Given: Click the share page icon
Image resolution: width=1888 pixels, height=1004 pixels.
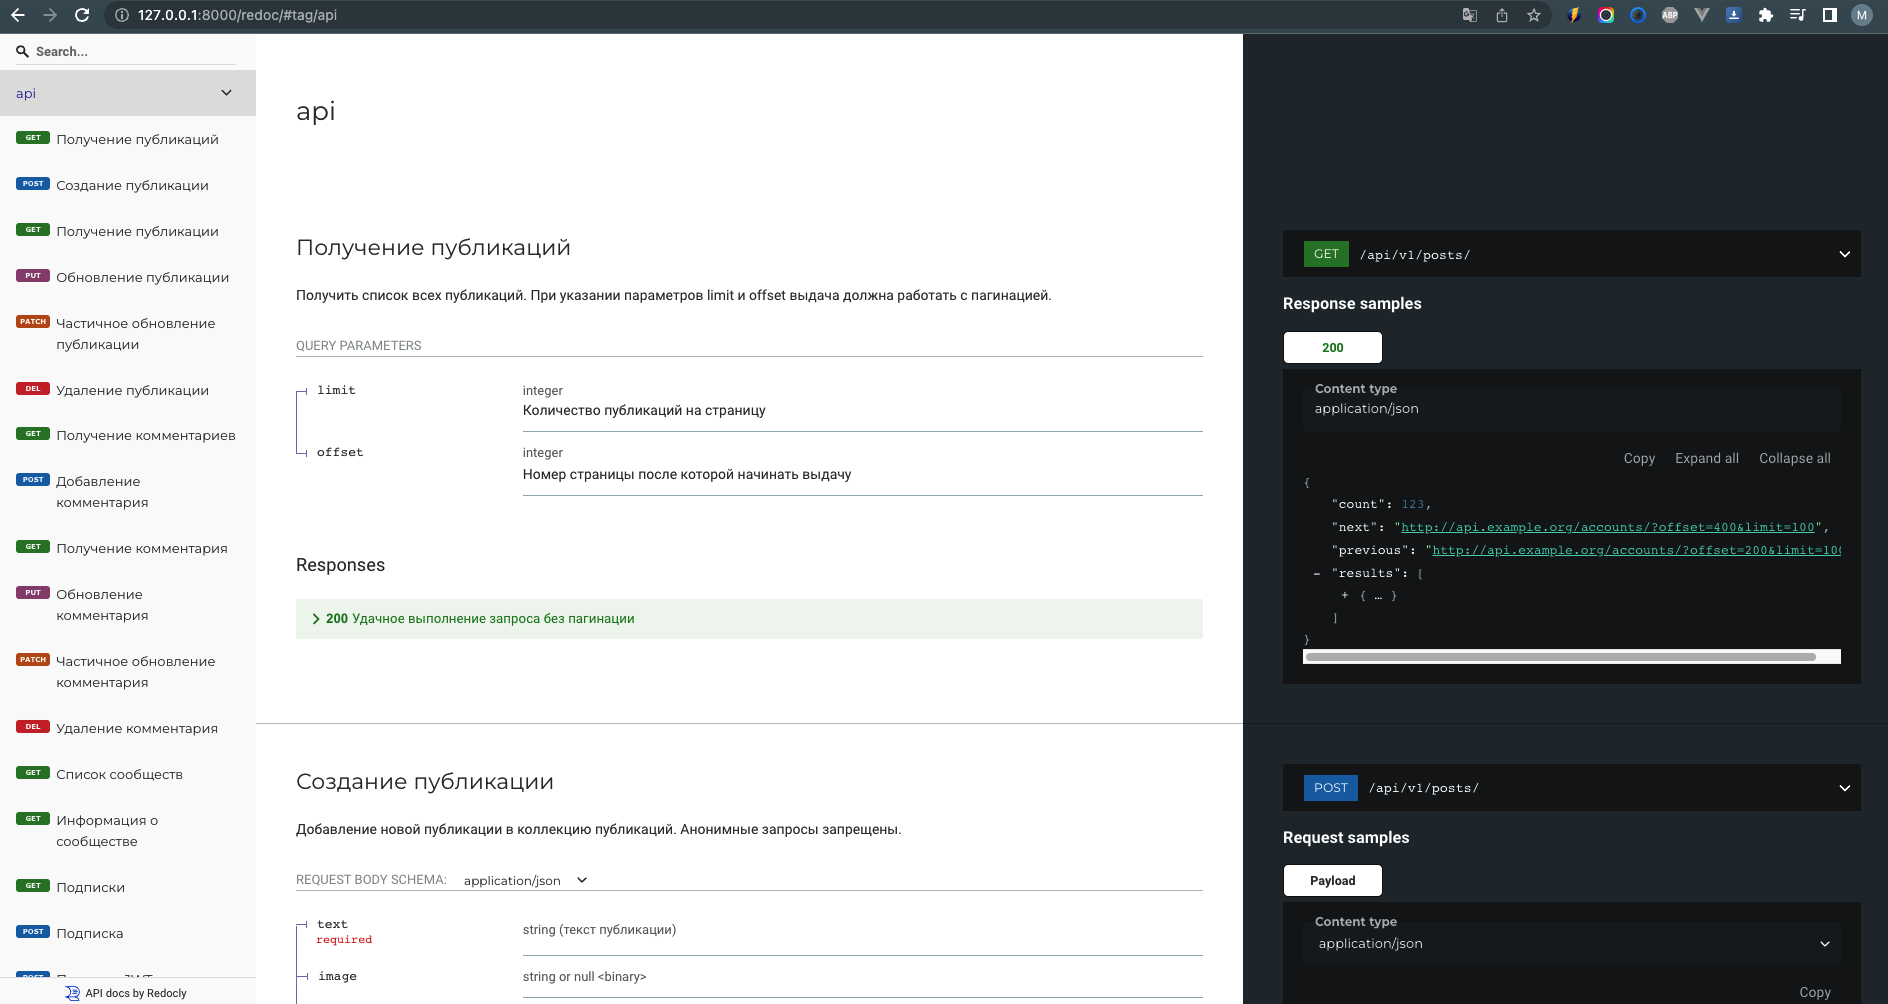Looking at the screenshot, I should click(x=1502, y=15).
